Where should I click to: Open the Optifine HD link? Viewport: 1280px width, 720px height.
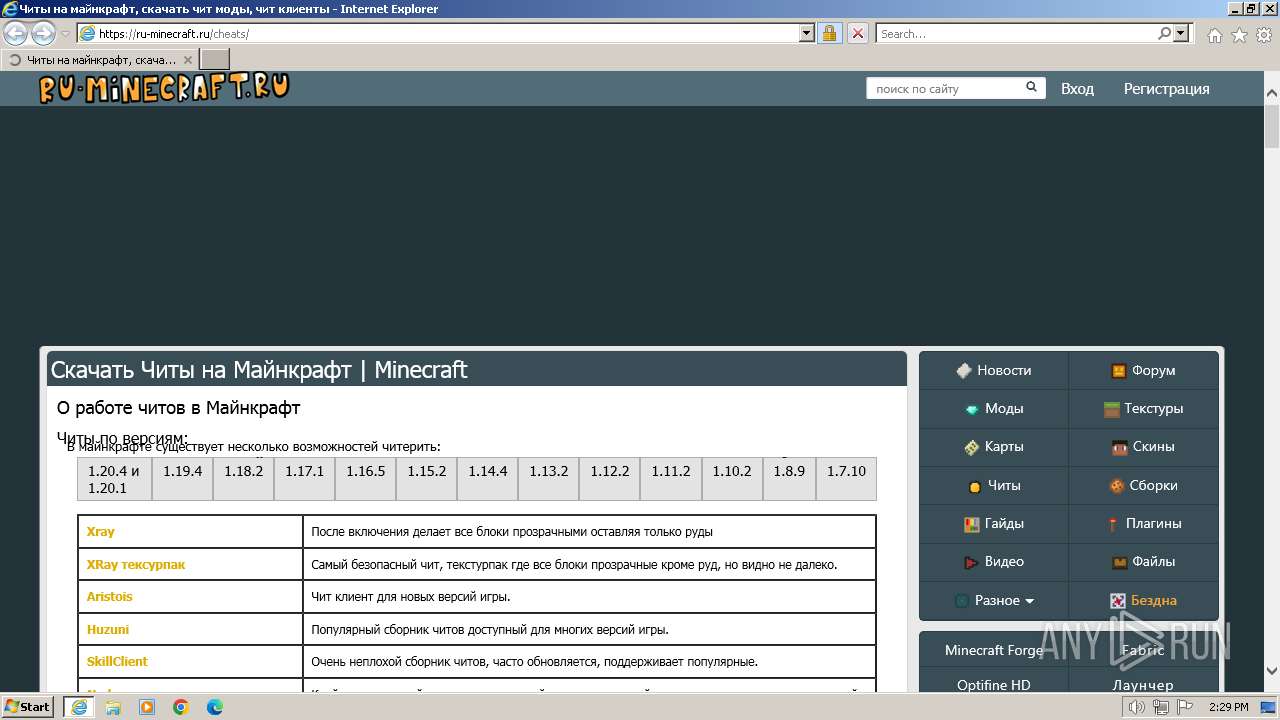[994, 685]
